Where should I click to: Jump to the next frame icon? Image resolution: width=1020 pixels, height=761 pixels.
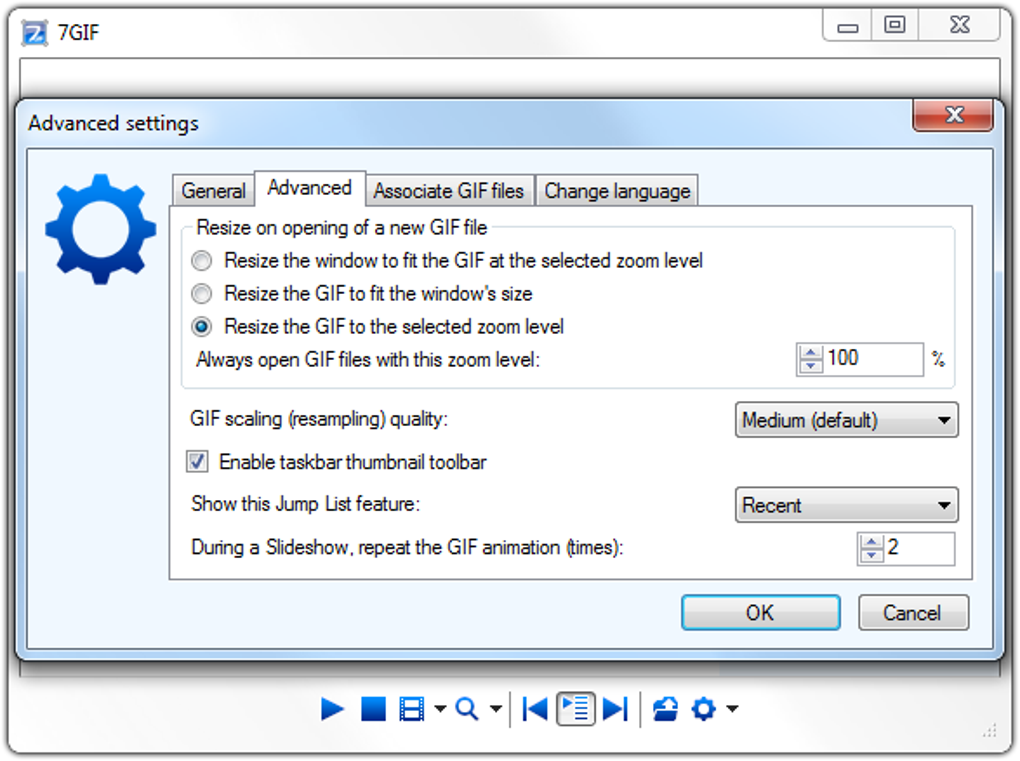click(x=616, y=708)
